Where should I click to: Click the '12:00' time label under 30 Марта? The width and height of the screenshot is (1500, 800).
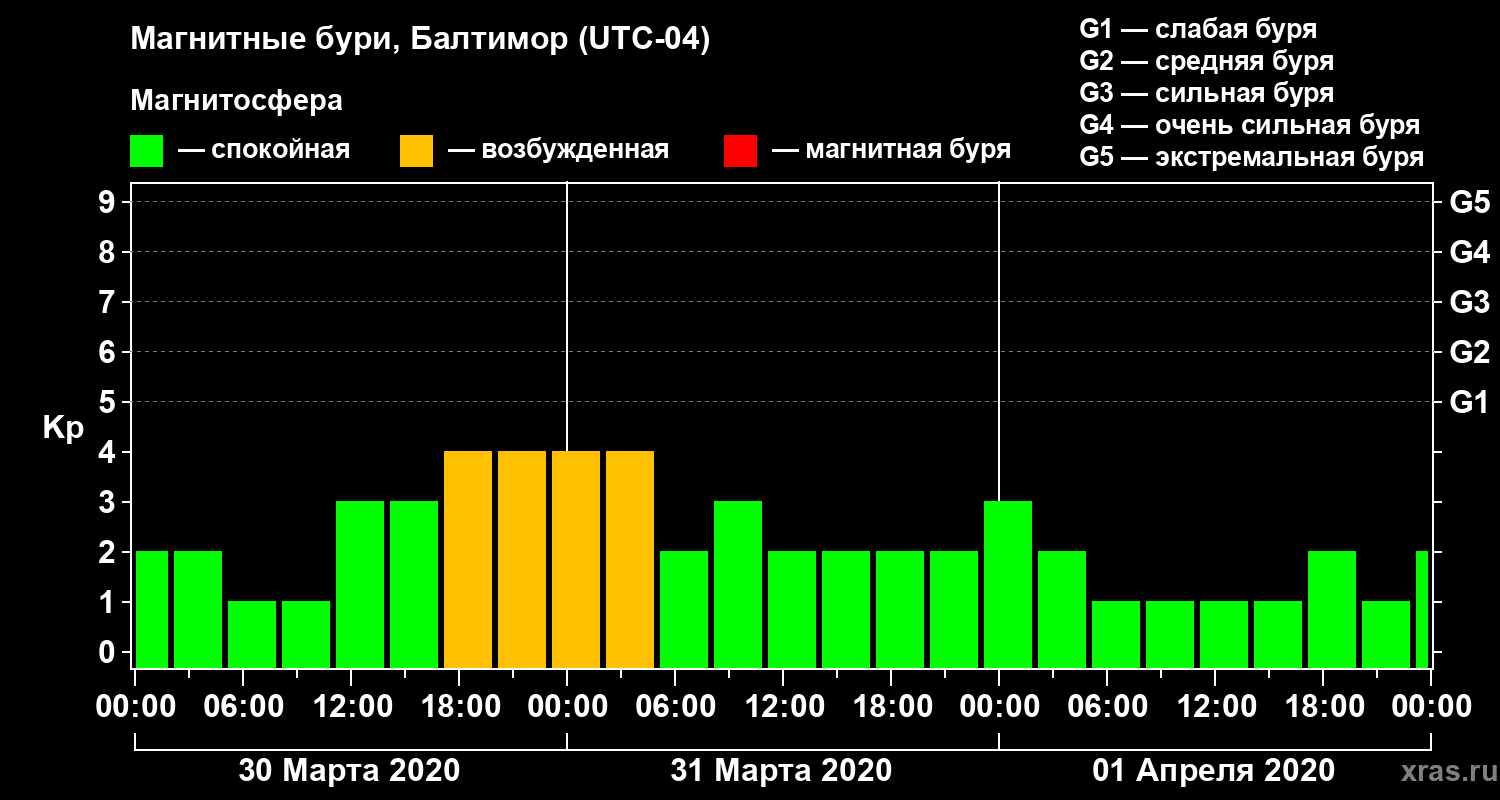(351, 707)
